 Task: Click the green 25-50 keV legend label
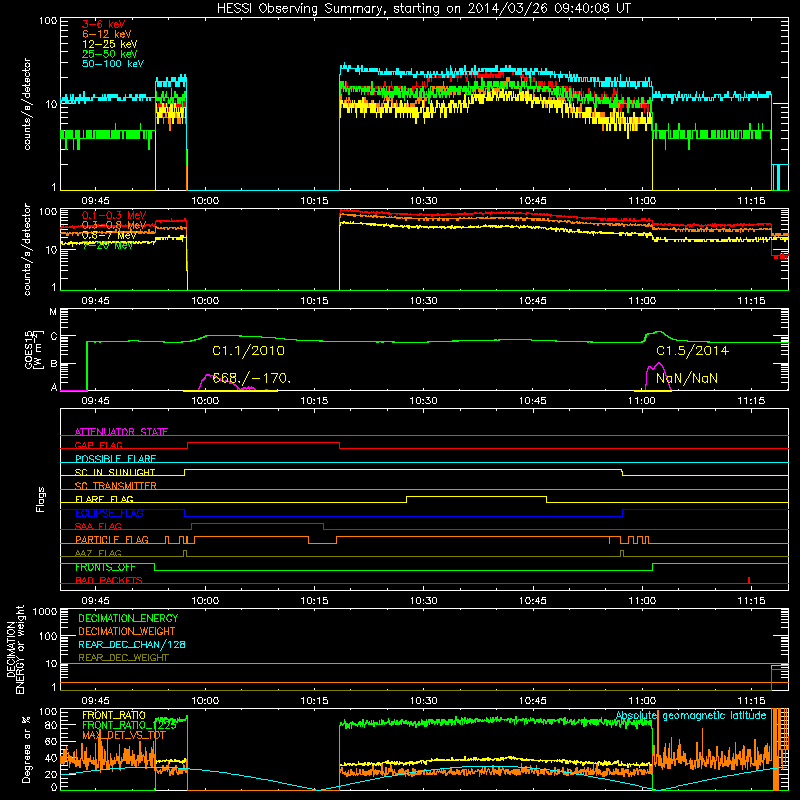[x=110, y=54]
